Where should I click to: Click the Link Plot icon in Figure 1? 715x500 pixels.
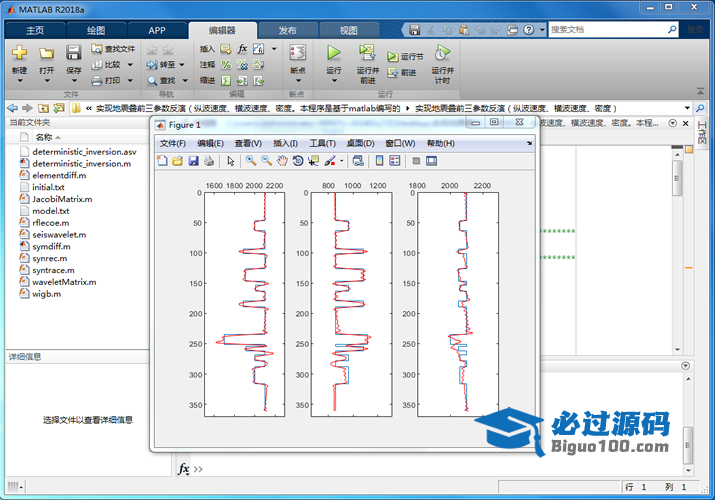point(358,160)
